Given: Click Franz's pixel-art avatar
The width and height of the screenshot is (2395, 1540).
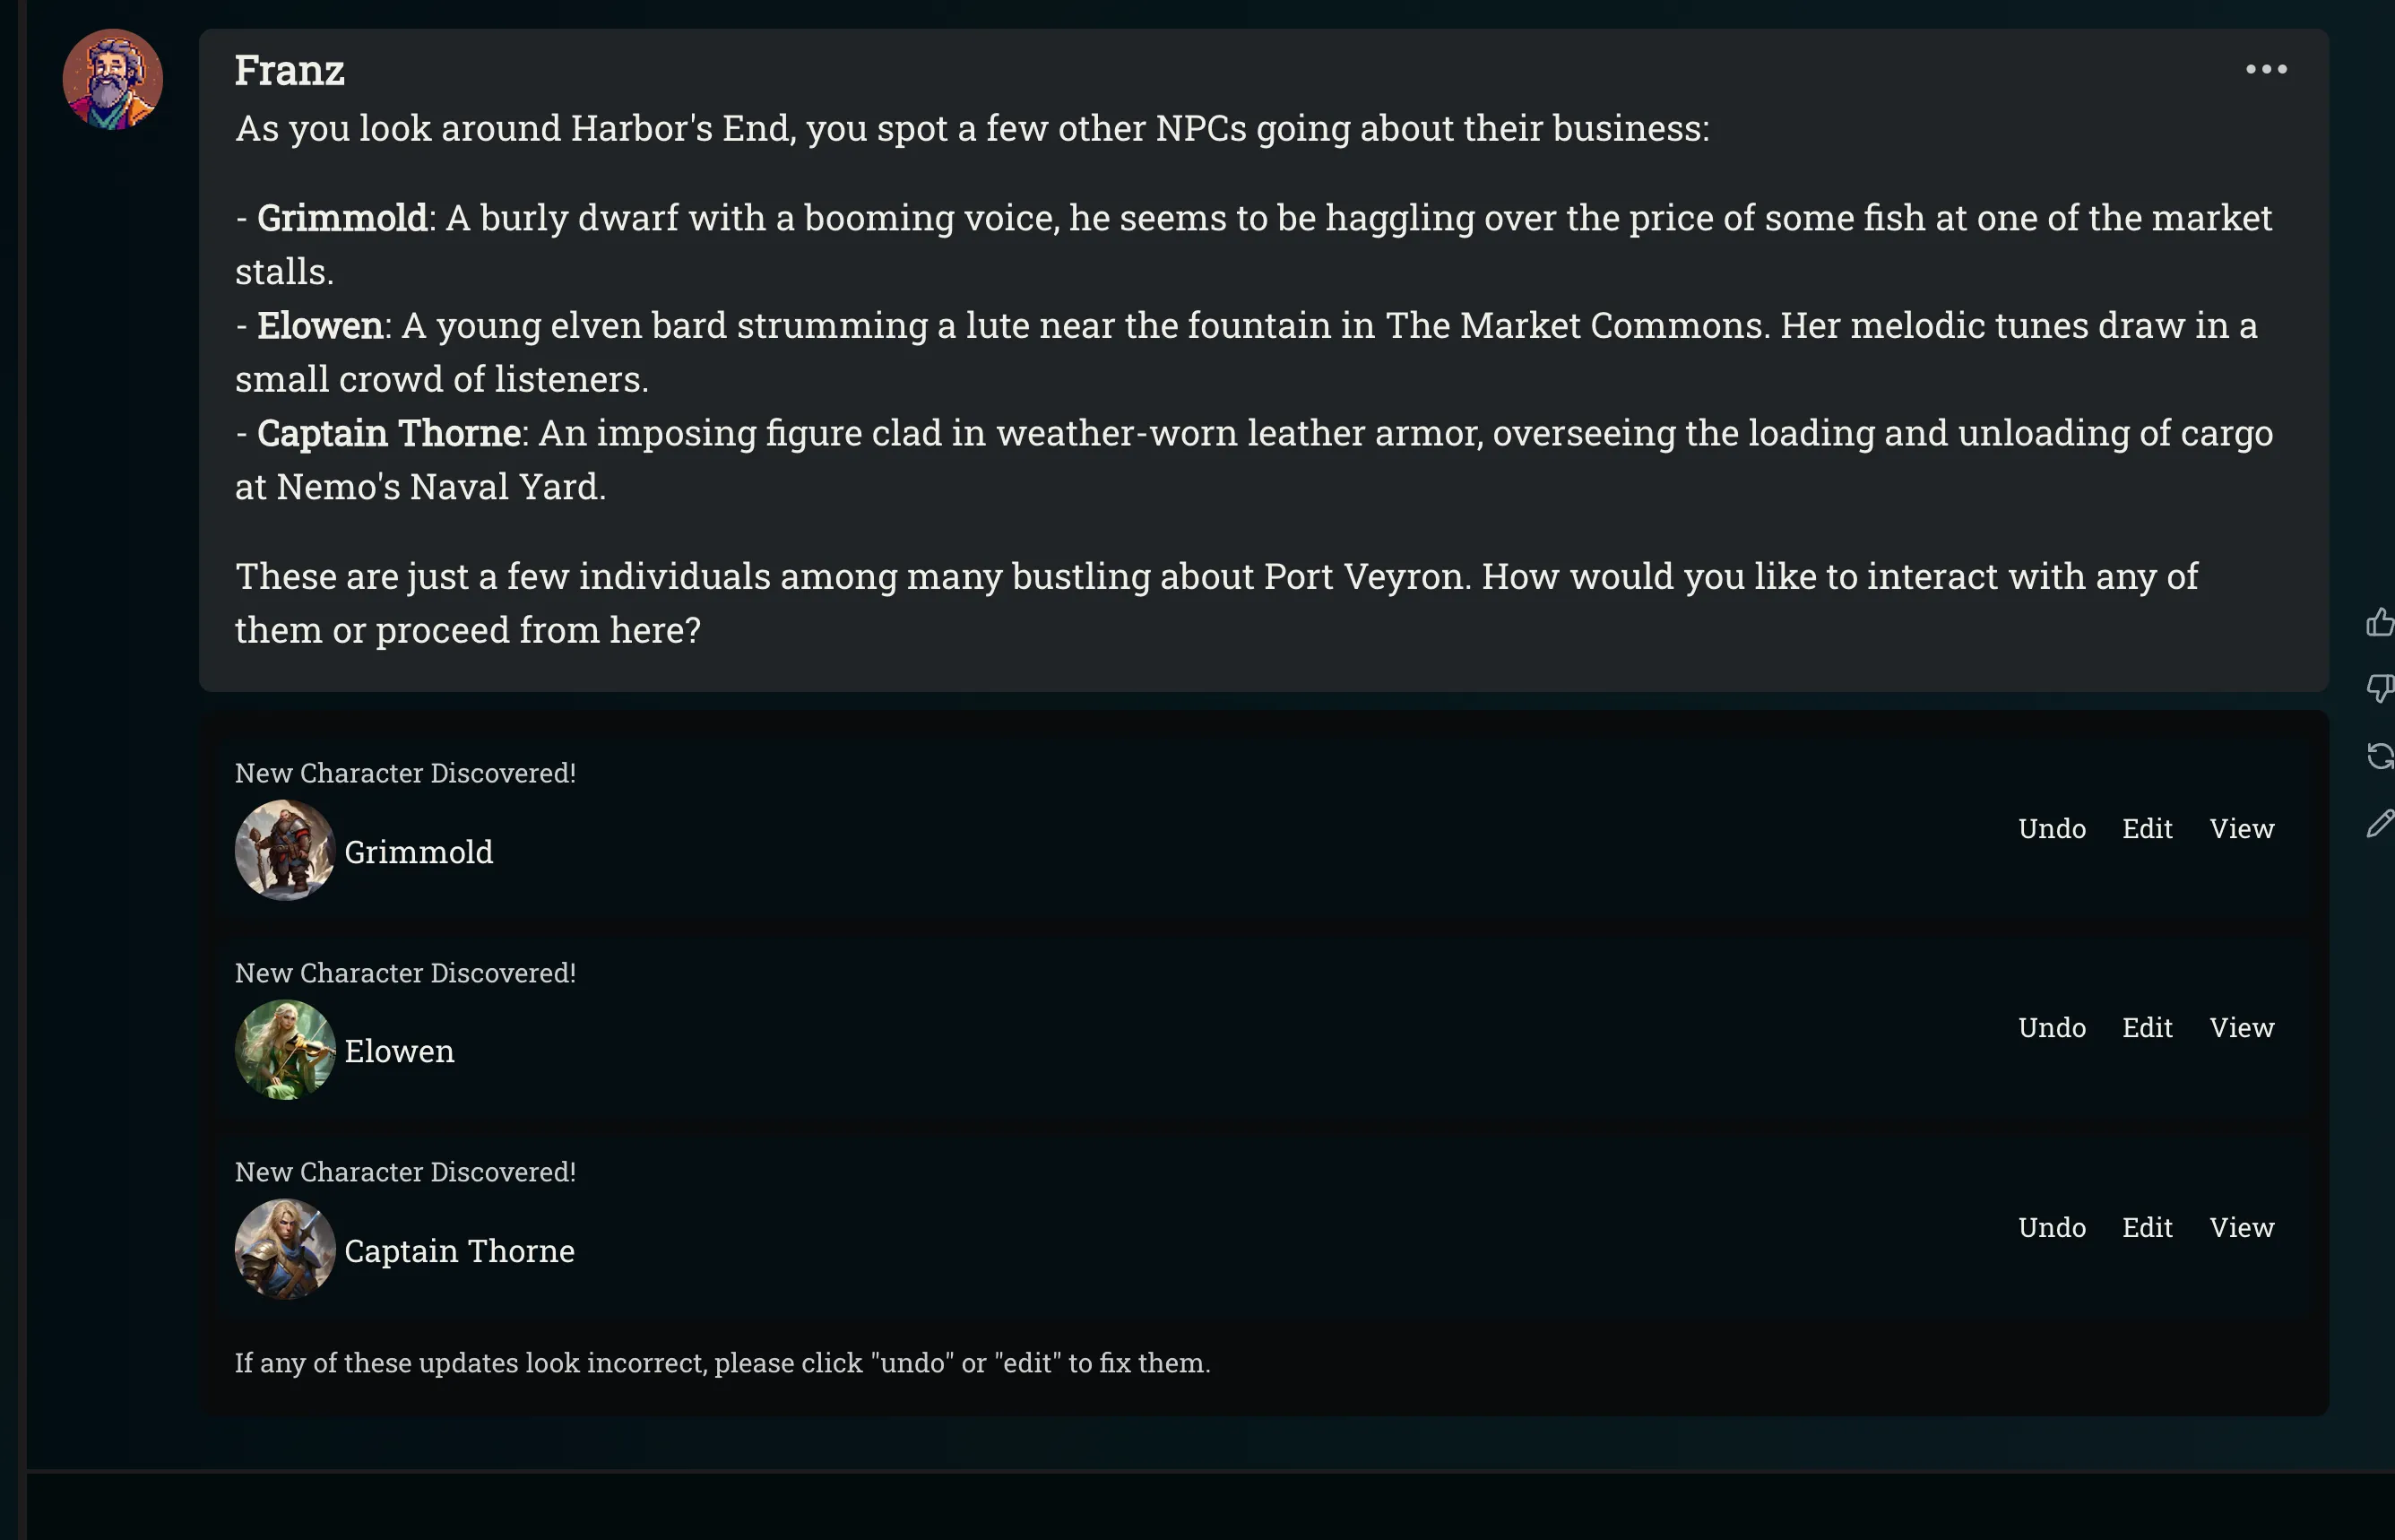Looking at the screenshot, I should pos(113,79).
